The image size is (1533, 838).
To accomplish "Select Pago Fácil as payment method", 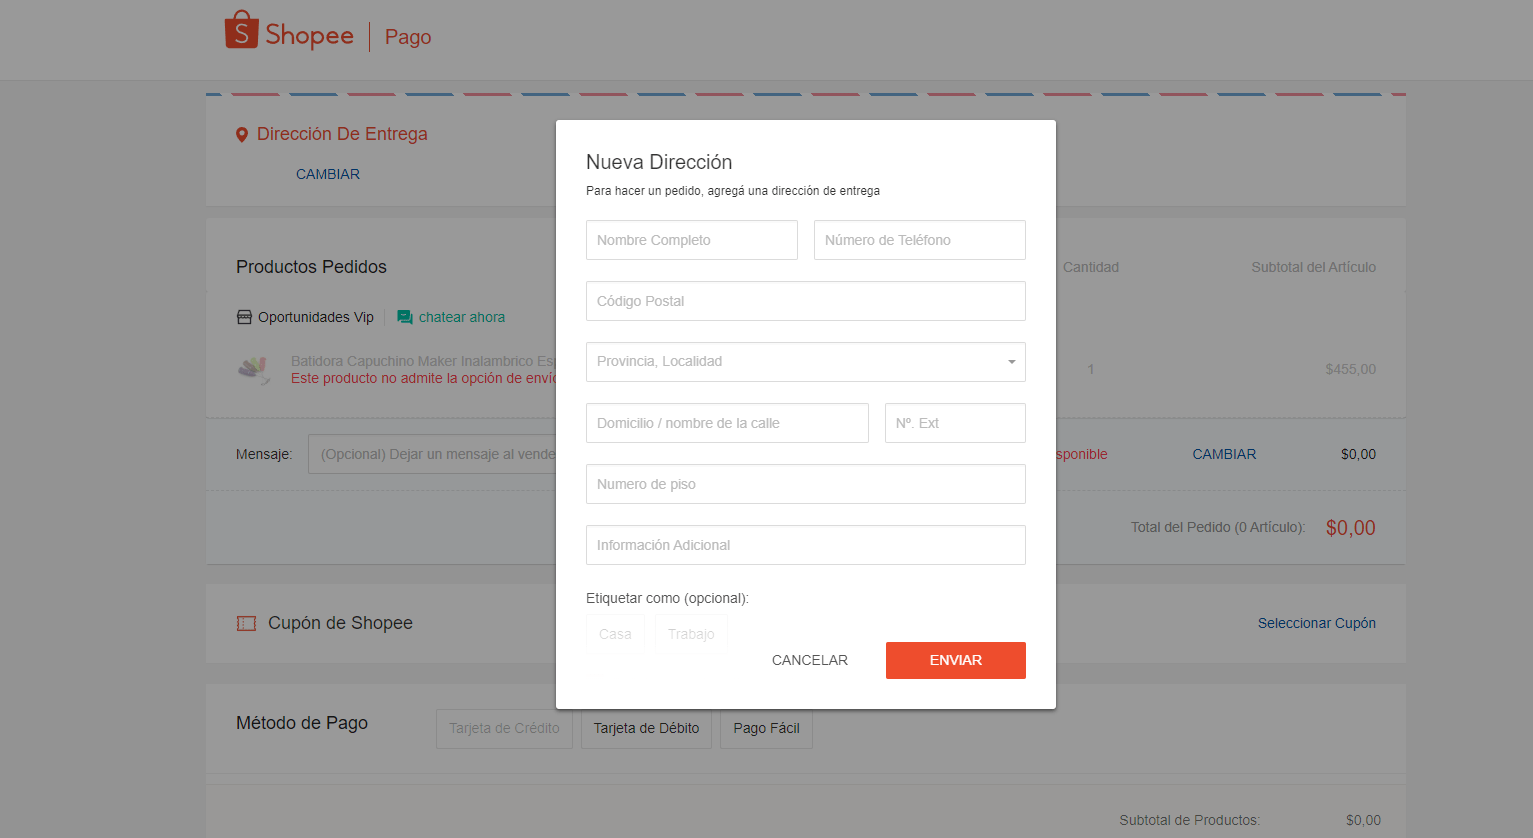I will 766,728.
